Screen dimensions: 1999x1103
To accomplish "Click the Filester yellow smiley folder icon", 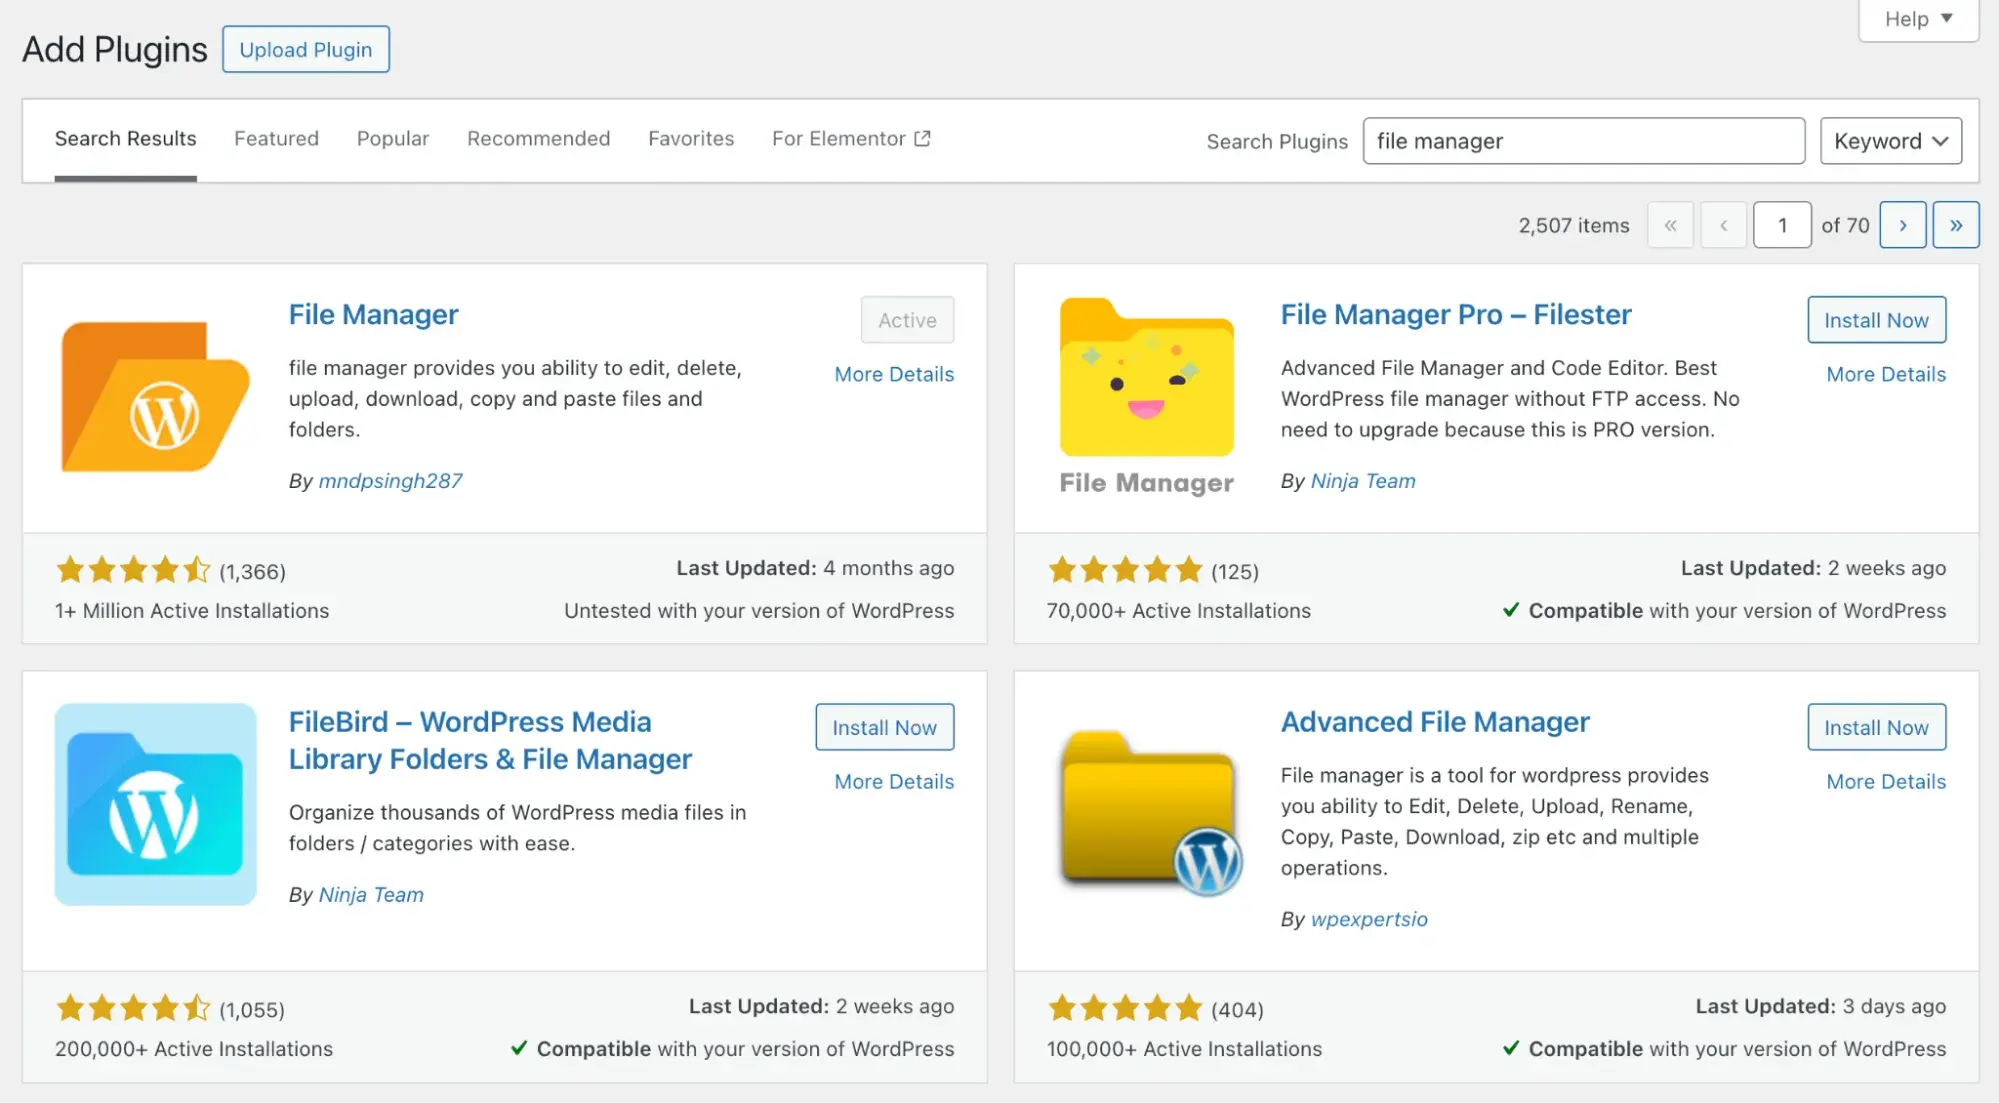I will pyautogui.click(x=1146, y=396).
